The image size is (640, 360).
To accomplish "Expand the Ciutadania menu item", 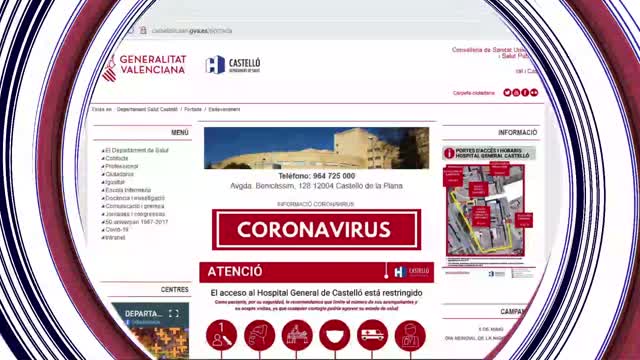I will point(119,174).
